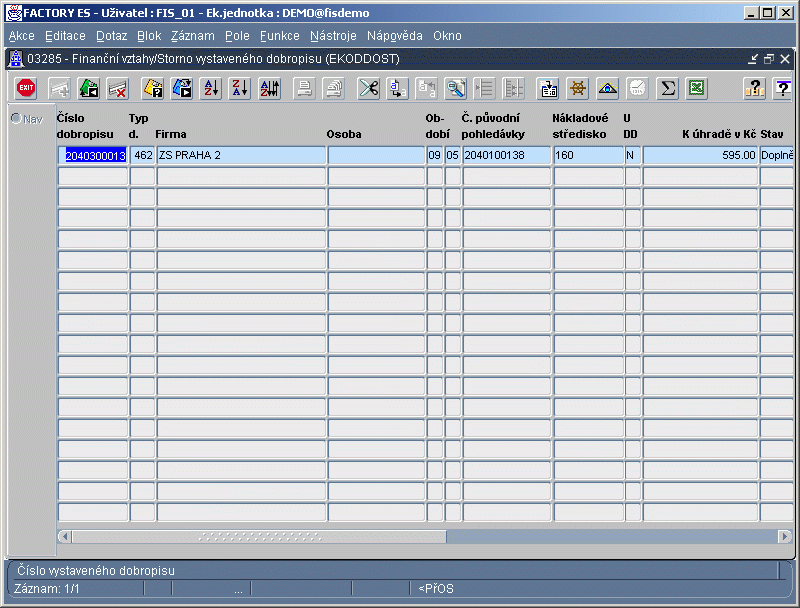The height and width of the screenshot is (608, 800).
Task: Click the scissors cut icon
Action: [368, 88]
